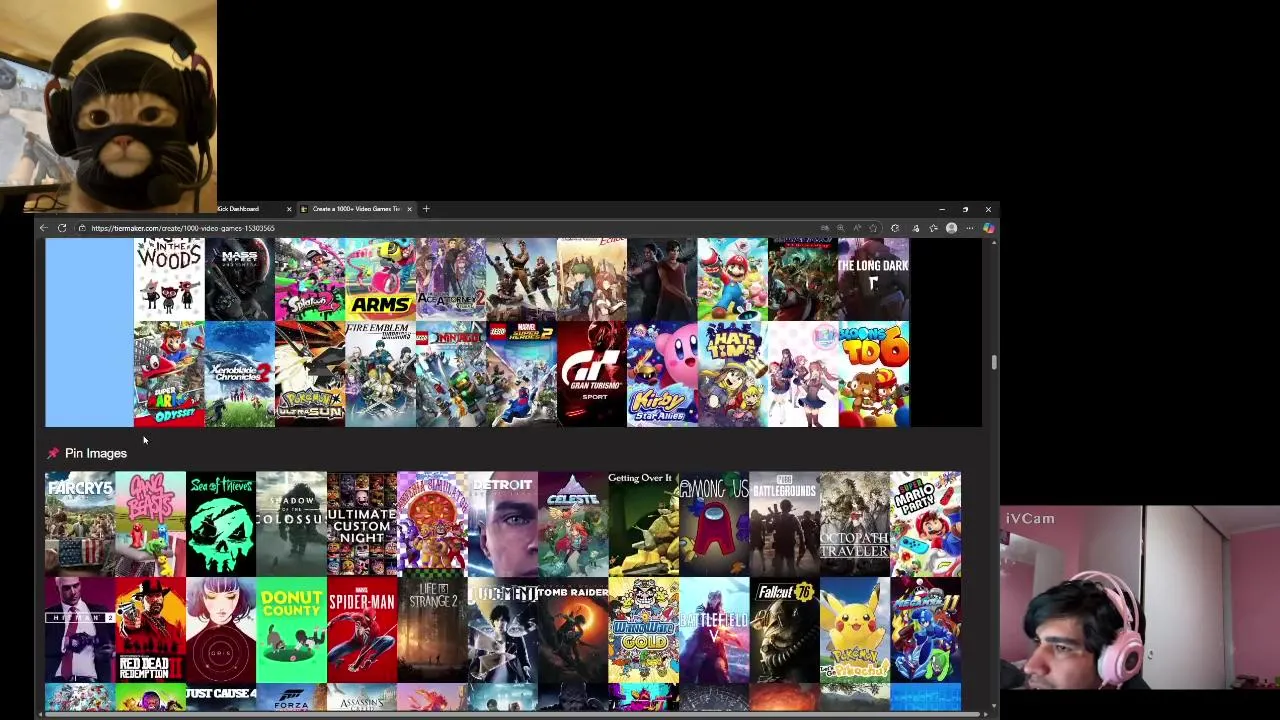This screenshot has width=1280, height=720.
Task: Pick the Ultimate Custom Night image
Action: pyautogui.click(x=362, y=524)
